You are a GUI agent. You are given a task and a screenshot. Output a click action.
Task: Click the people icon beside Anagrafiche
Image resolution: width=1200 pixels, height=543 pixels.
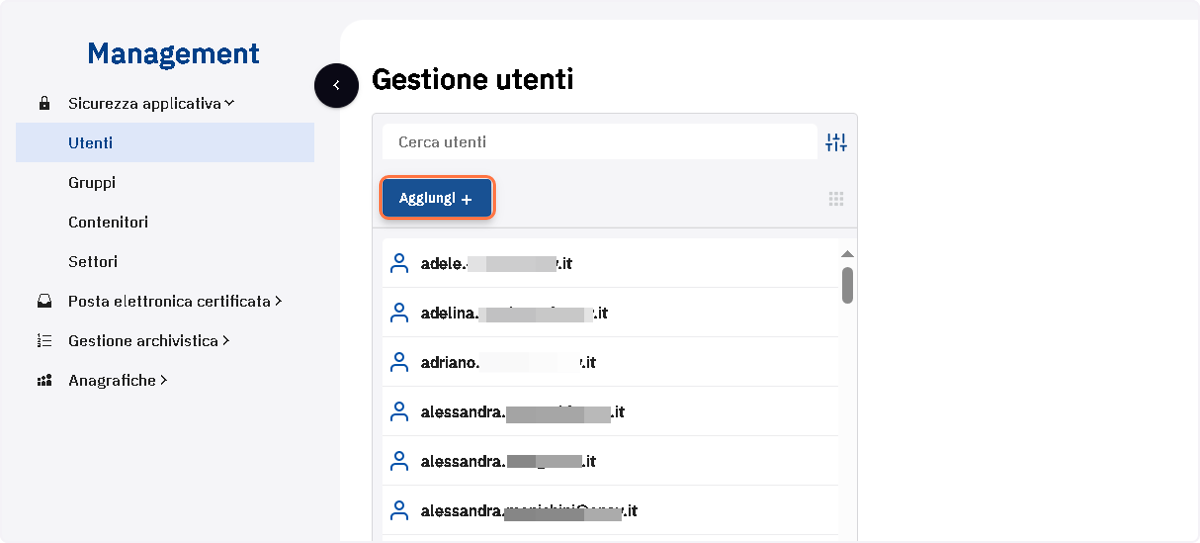pos(44,381)
